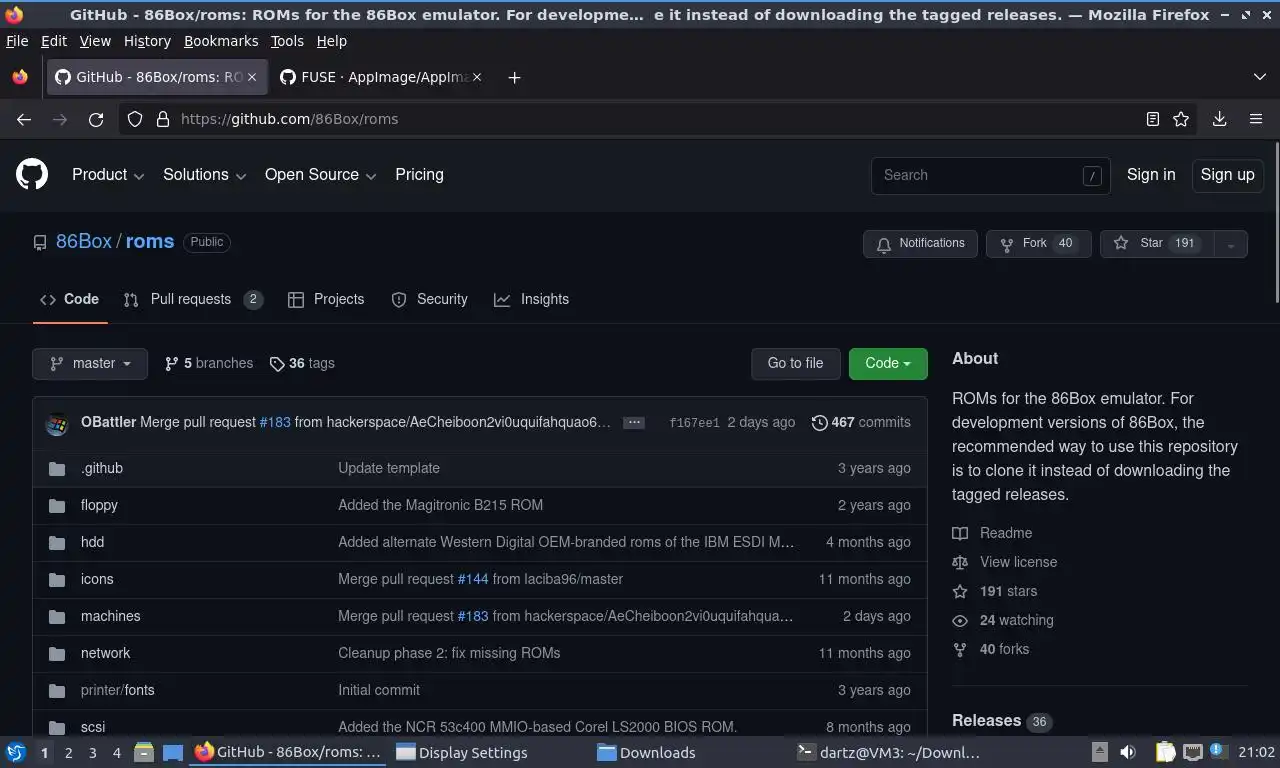1280x768 pixels.
Task: Open the system start menu icon
Action: click(15, 753)
